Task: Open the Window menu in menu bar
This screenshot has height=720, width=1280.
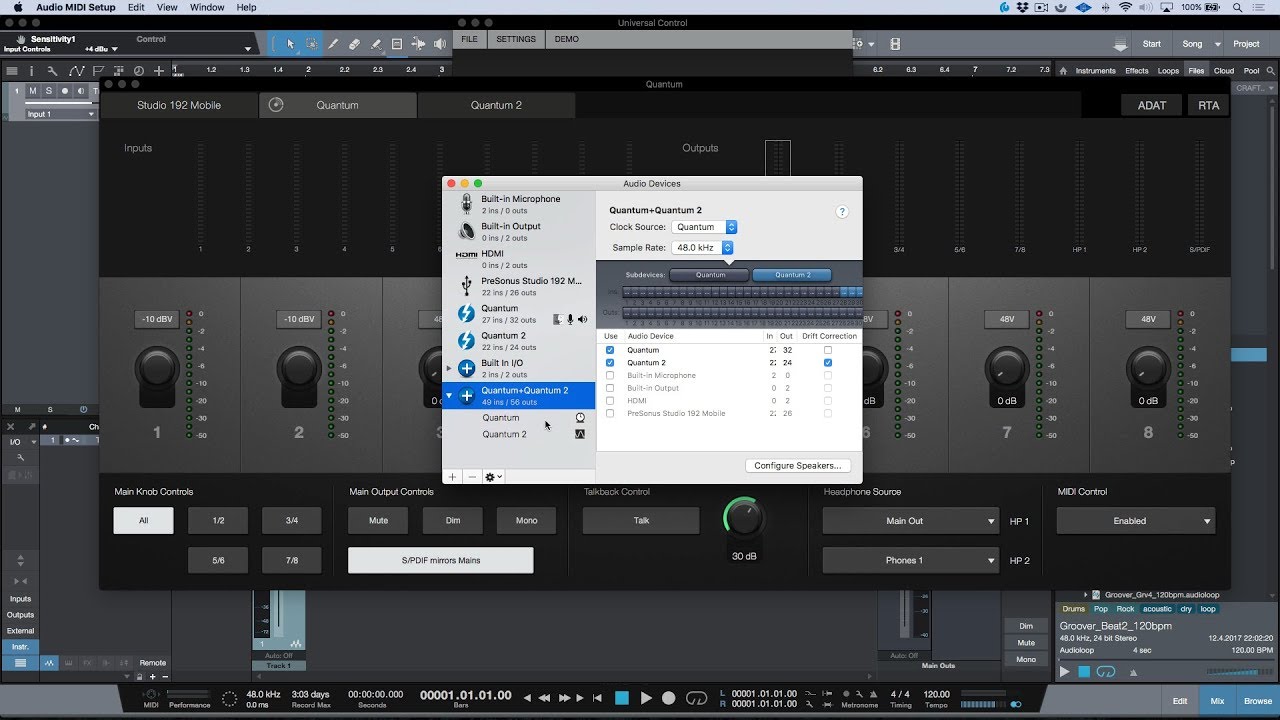Action: pyautogui.click(x=207, y=7)
